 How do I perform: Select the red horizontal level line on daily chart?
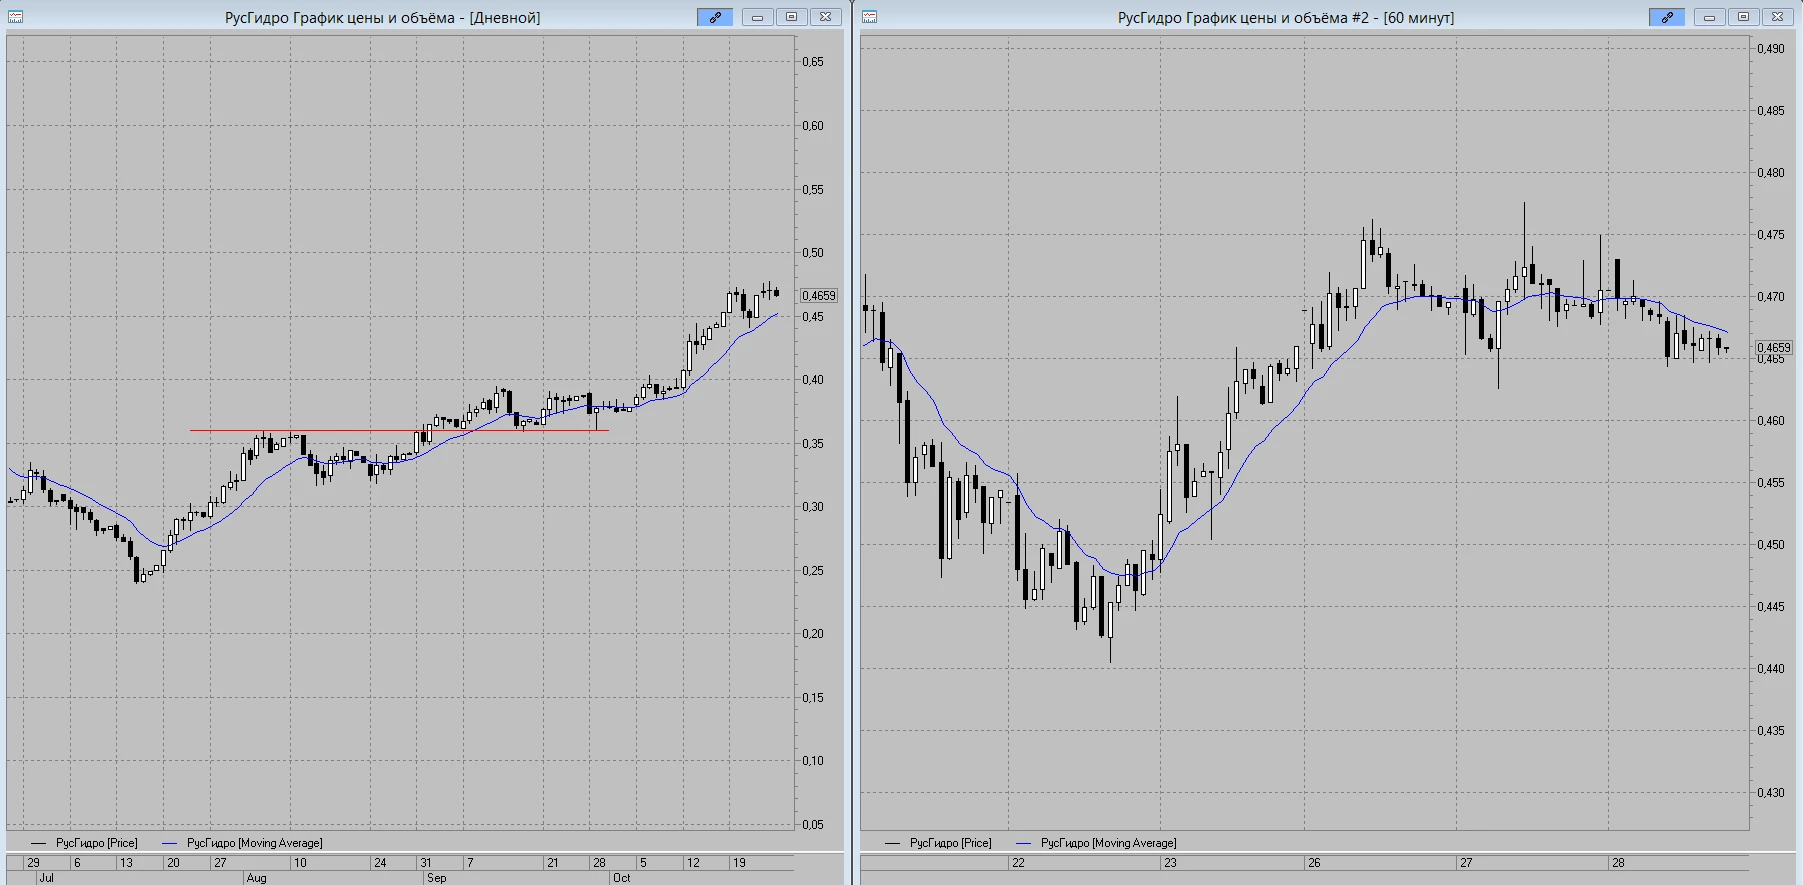click(x=399, y=431)
